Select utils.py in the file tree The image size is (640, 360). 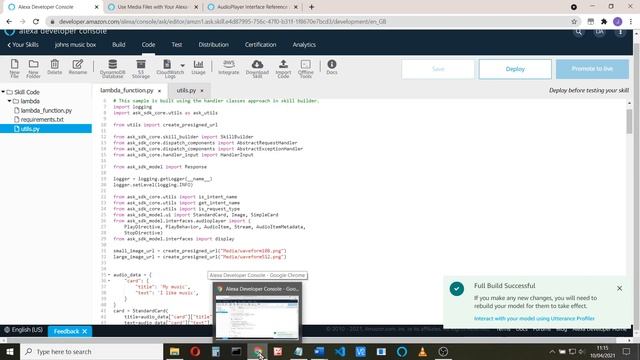(x=46, y=129)
